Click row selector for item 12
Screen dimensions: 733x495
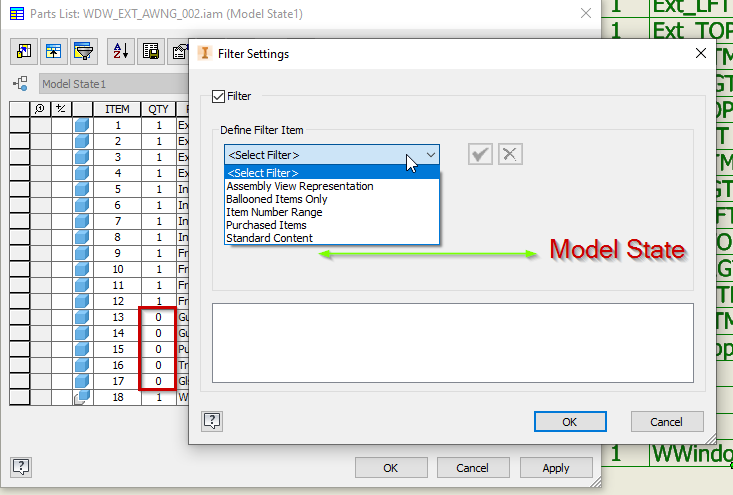(x=20, y=301)
